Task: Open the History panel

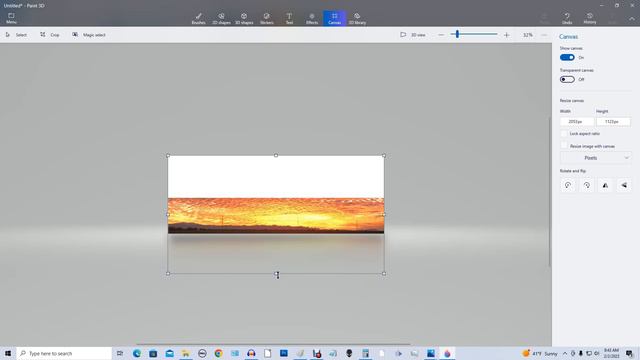Action: point(589,18)
